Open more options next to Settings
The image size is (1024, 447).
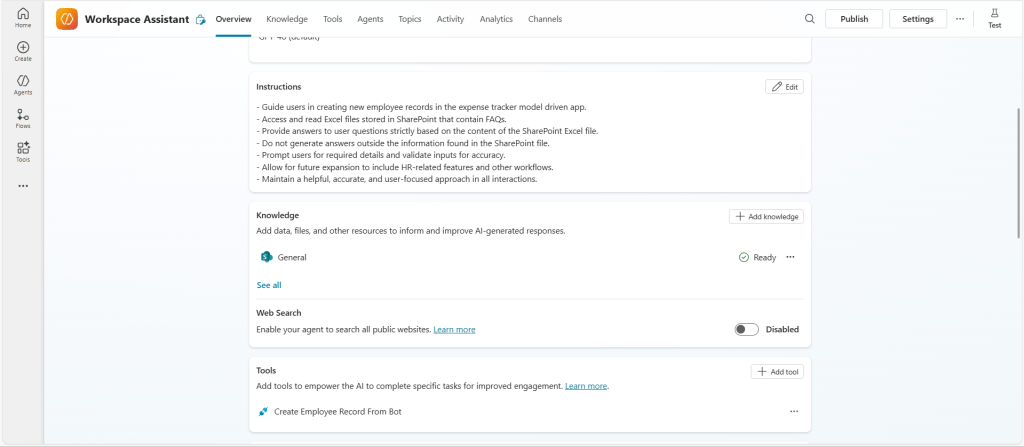[960, 19]
